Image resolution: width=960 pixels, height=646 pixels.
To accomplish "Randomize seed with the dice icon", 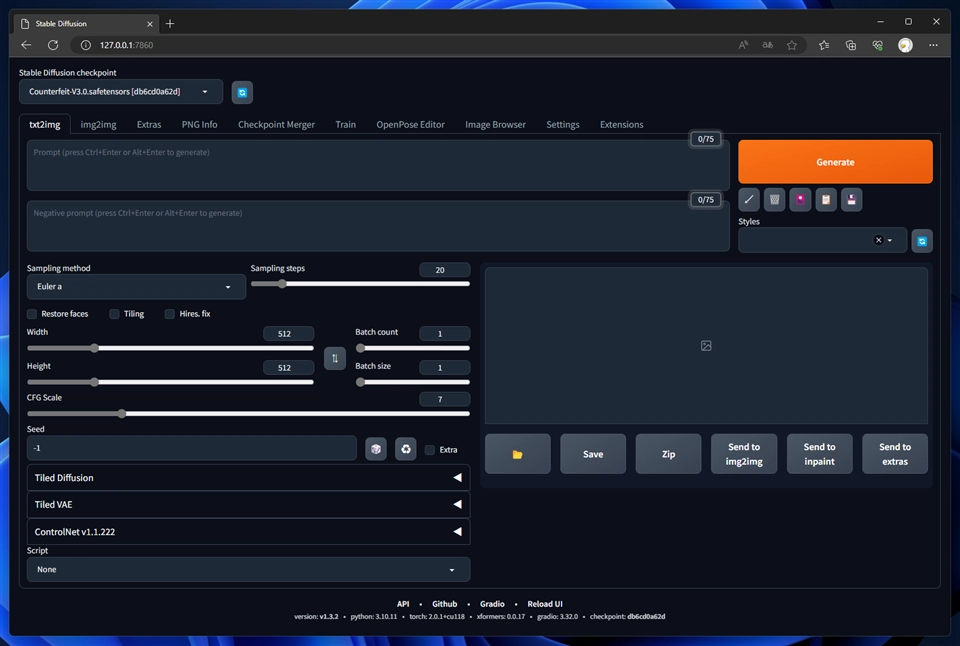I will (x=376, y=449).
